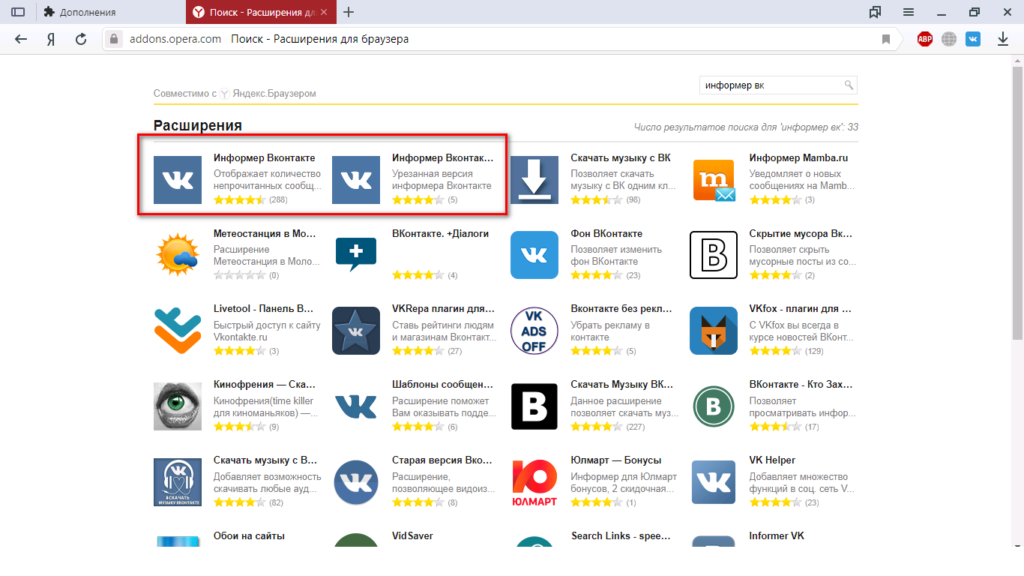Open the Шаблоны сообщений VK logo icon
The height and width of the screenshot is (576, 1024).
point(356,406)
